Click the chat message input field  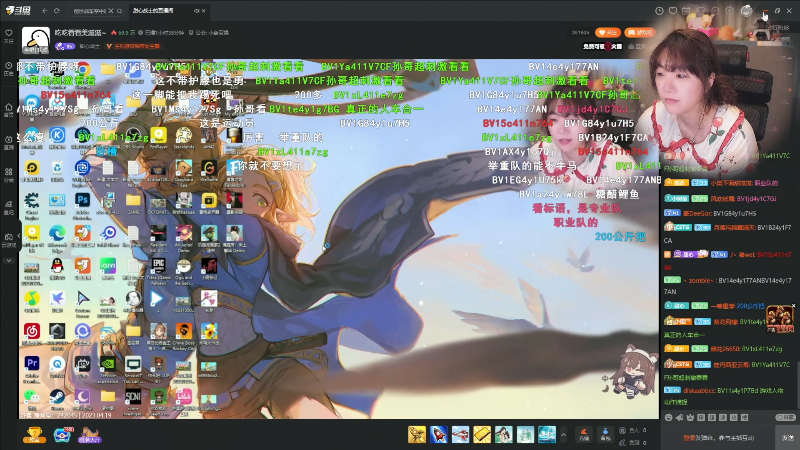(x=718, y=438)
